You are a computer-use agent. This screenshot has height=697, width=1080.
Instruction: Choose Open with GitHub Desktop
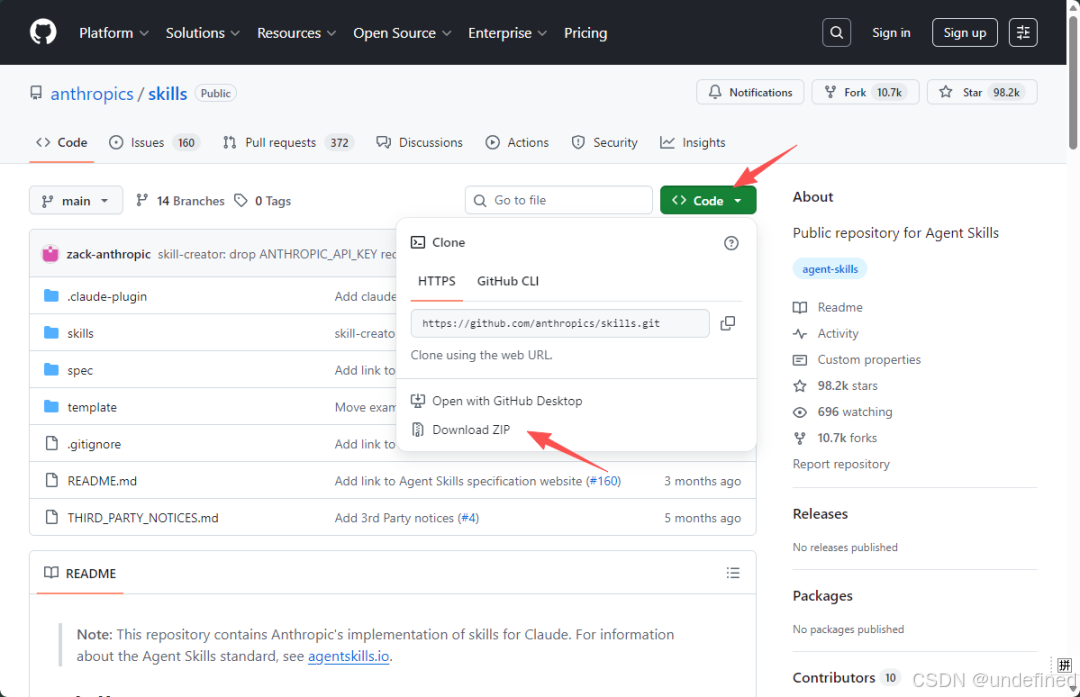pyautogui.click(x=507, y=401)
